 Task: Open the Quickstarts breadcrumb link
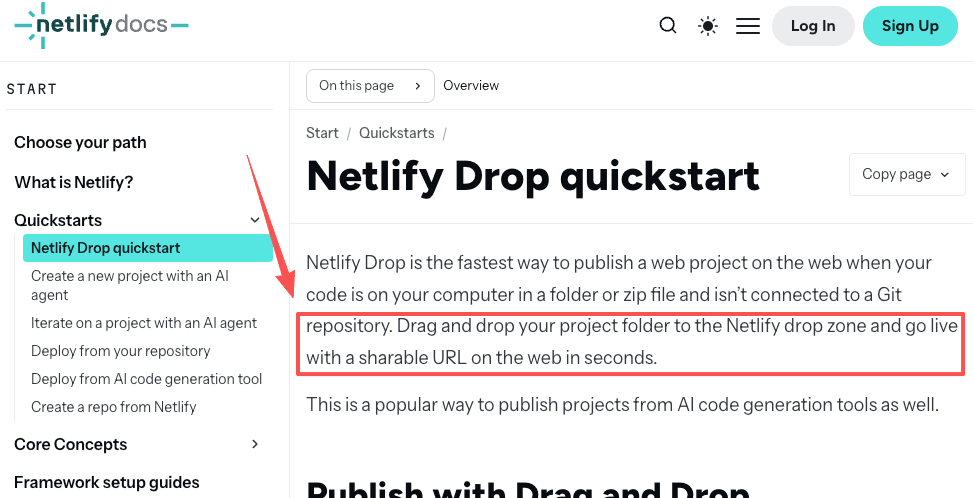[x=397, y=133]
